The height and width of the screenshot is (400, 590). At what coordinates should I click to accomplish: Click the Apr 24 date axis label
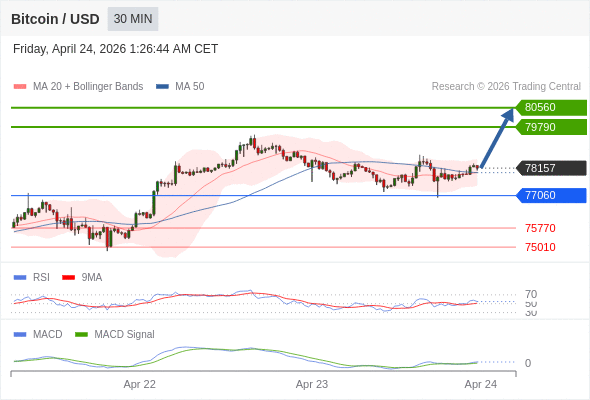[x=481, y=384]
